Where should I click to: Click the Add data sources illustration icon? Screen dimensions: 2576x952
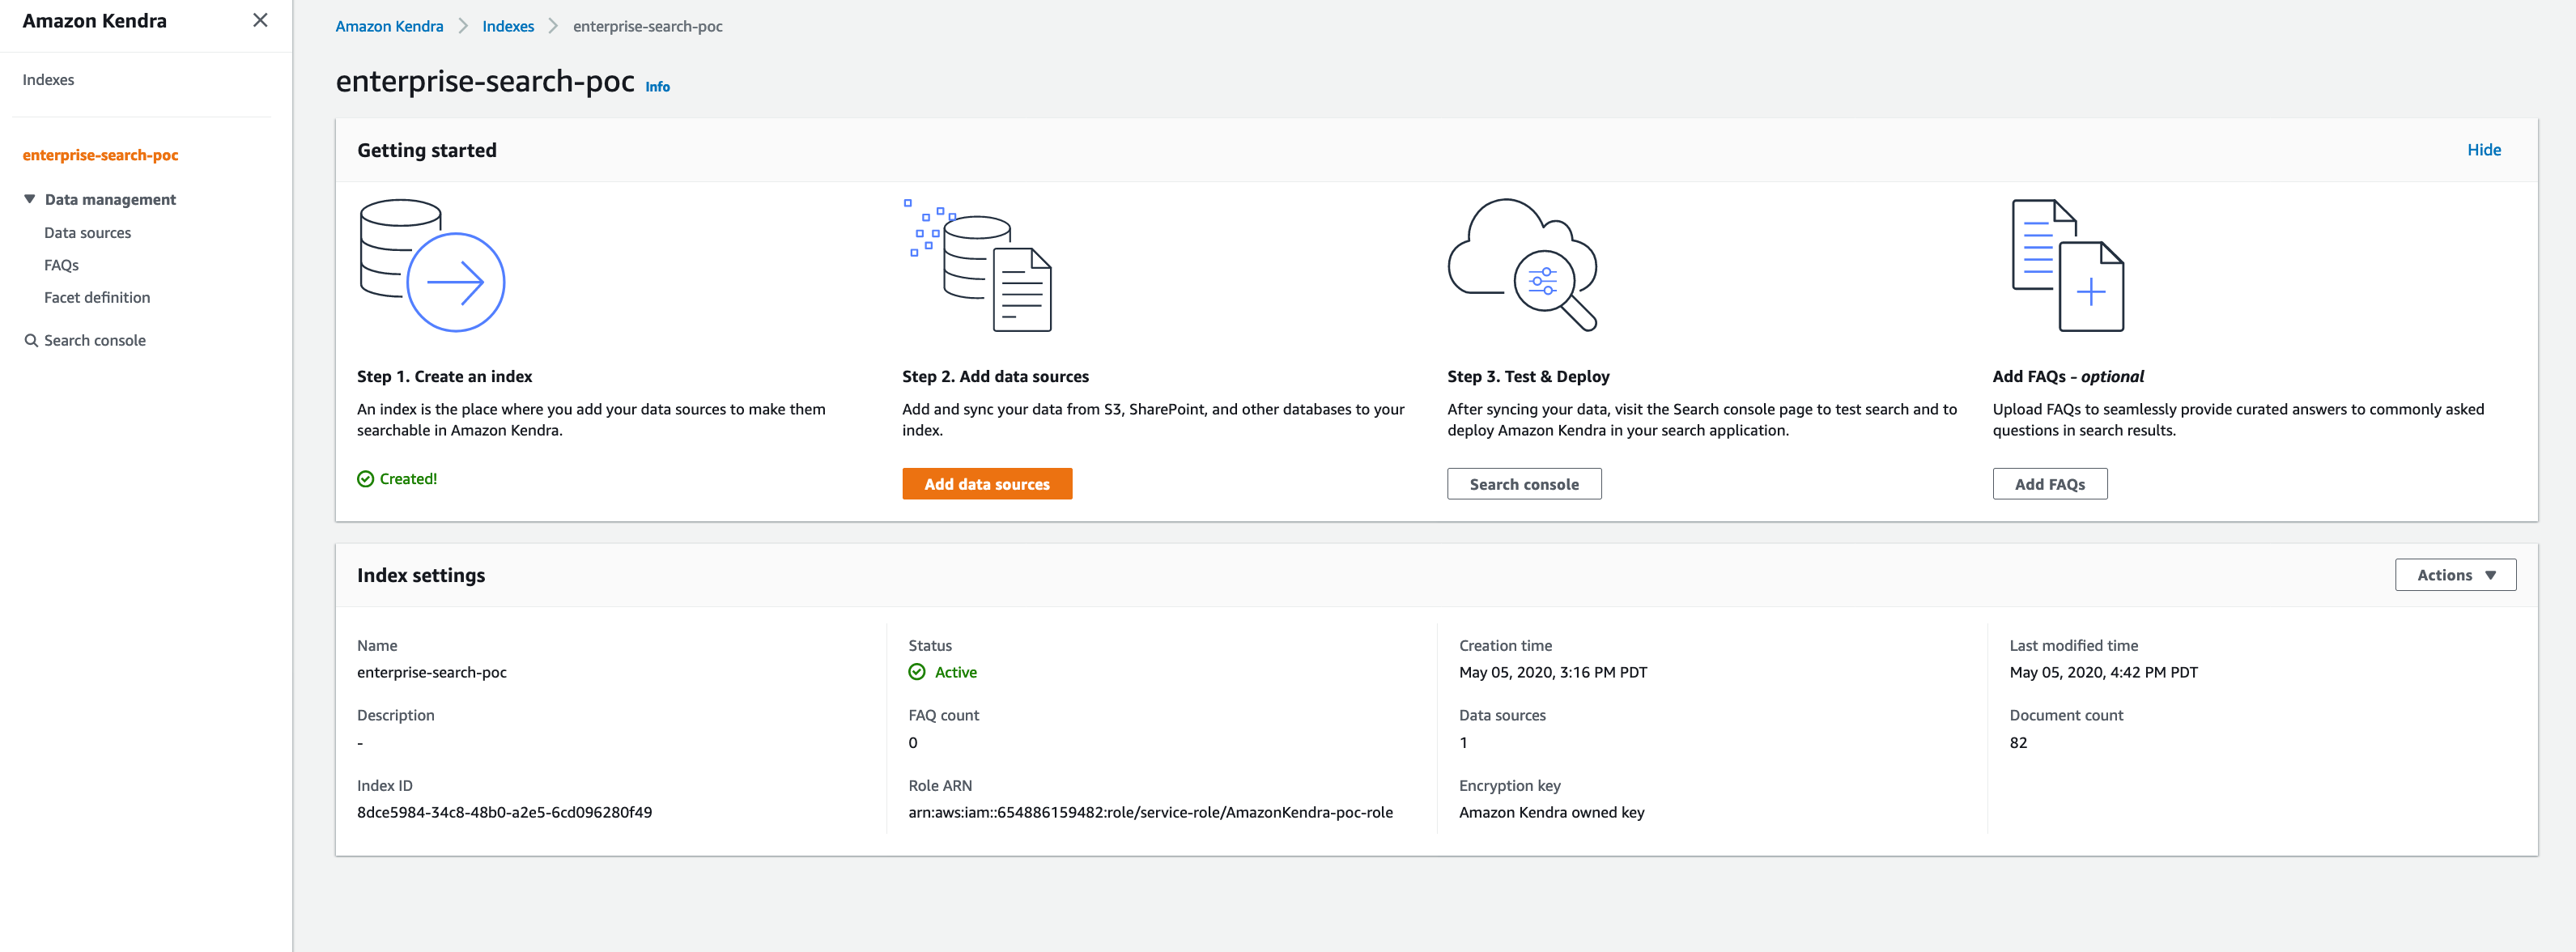point(977,265)
